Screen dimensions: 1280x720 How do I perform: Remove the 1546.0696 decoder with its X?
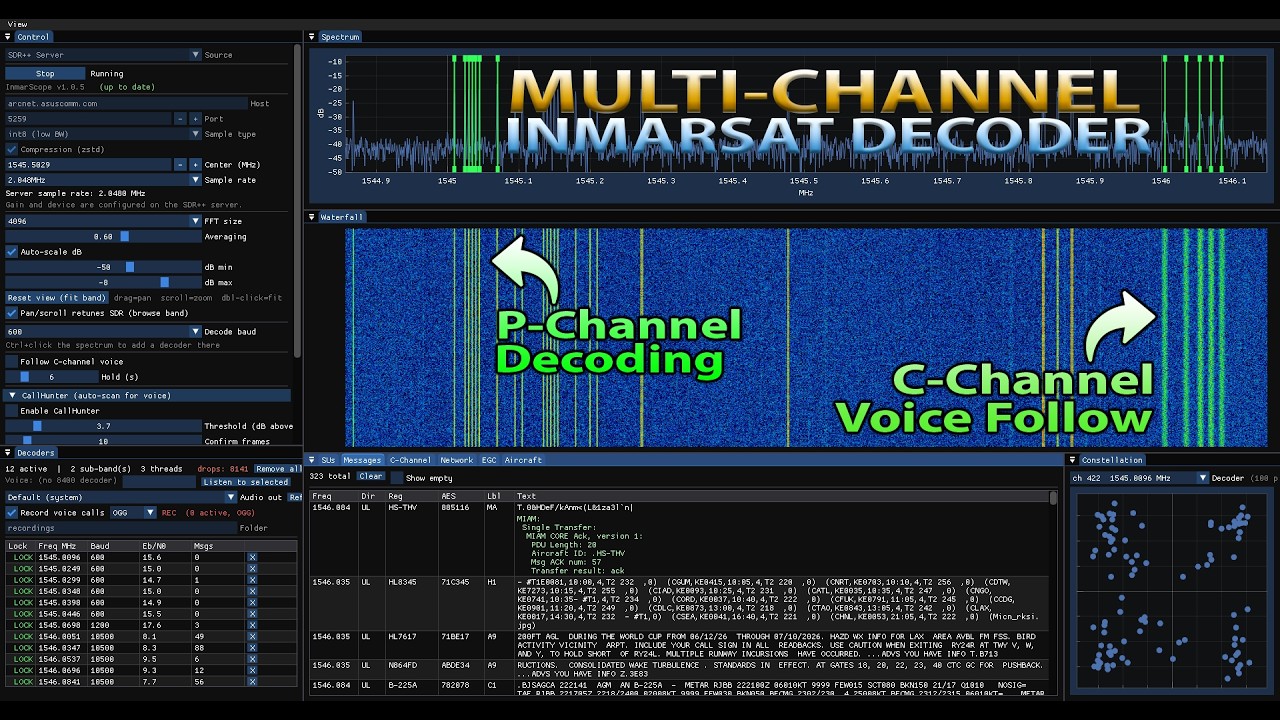click(252, 670)
